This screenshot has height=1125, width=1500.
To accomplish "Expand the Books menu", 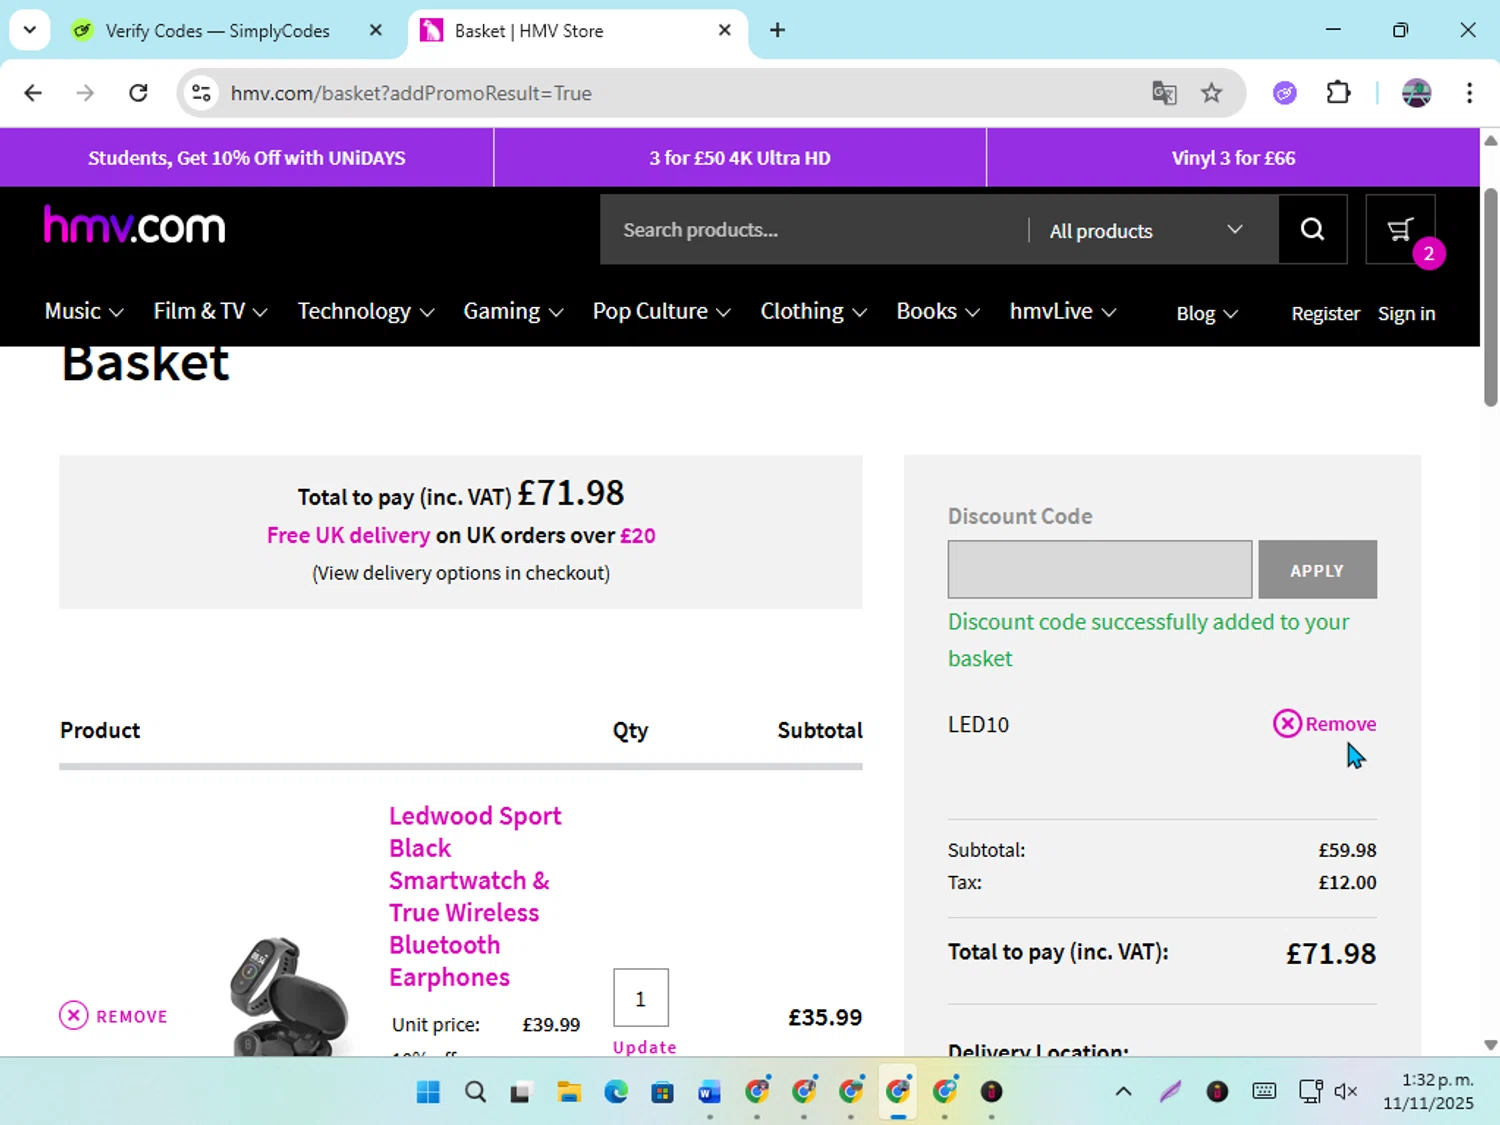I will (x=938, y=311).
